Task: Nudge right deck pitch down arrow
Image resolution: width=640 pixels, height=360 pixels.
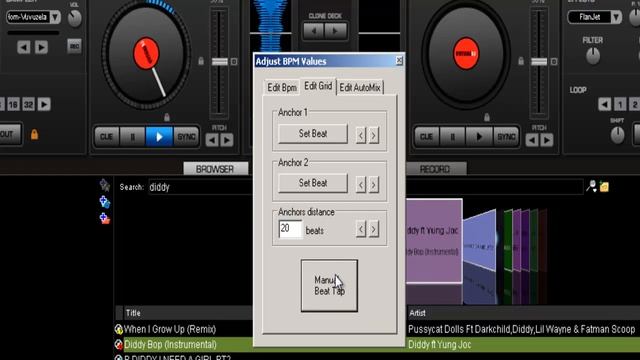Action: pyautogui.click(x=532, y=140)
